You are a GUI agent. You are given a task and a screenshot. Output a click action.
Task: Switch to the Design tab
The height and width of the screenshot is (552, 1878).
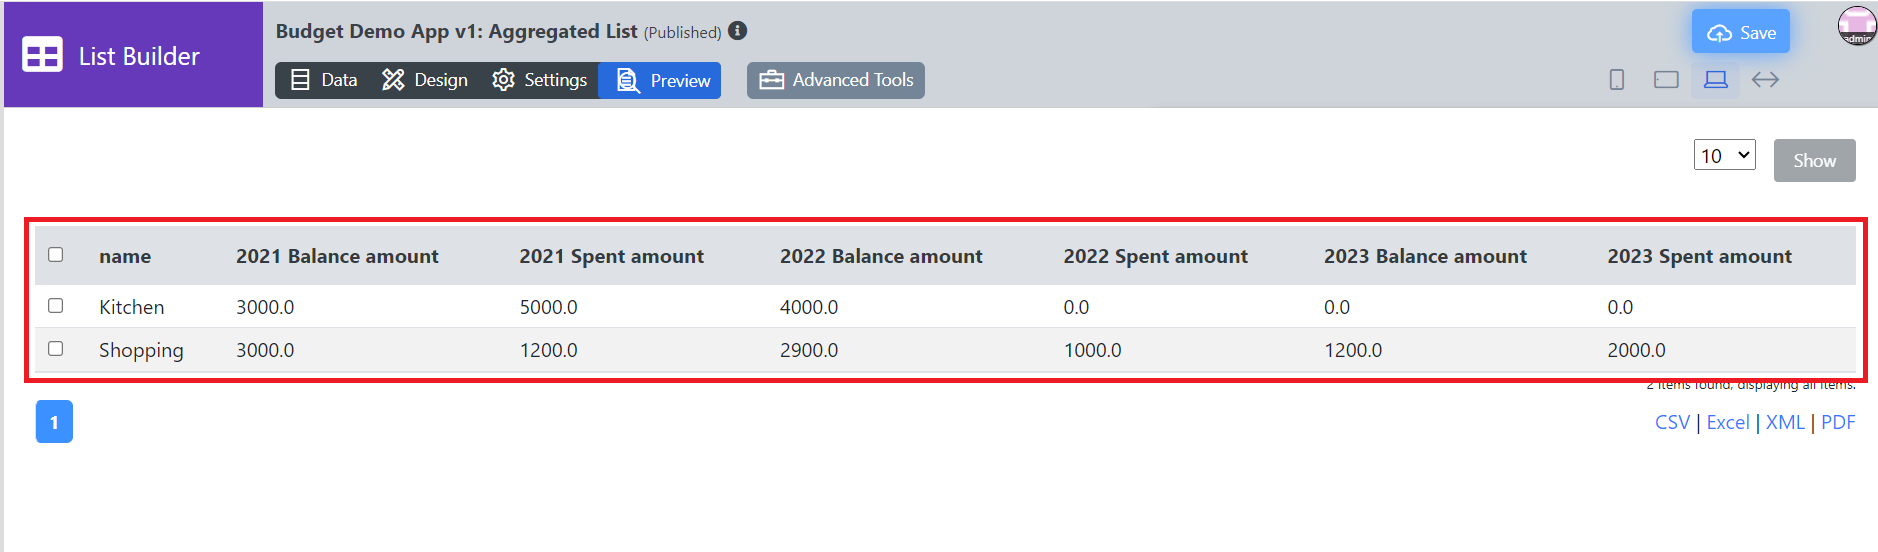coord(425,80)
